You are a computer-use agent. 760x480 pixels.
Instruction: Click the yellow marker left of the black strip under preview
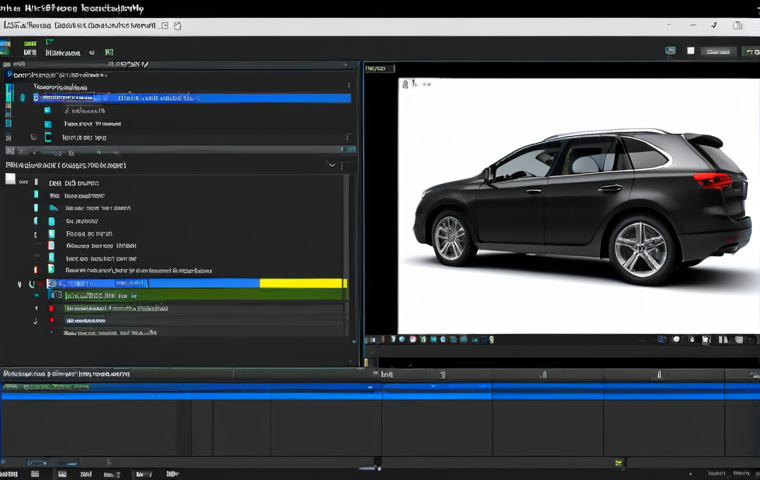[366, 362]
